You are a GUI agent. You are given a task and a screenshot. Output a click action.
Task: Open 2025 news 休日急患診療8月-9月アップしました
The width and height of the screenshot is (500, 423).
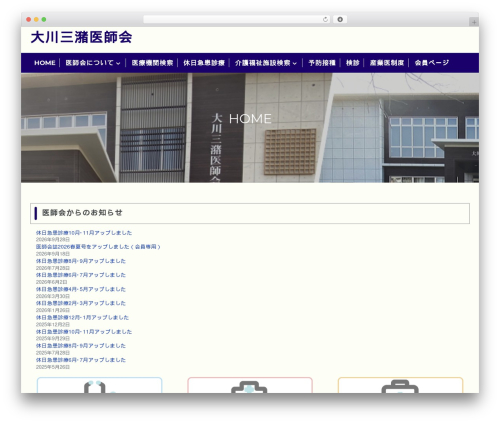[x=81, y=346]
